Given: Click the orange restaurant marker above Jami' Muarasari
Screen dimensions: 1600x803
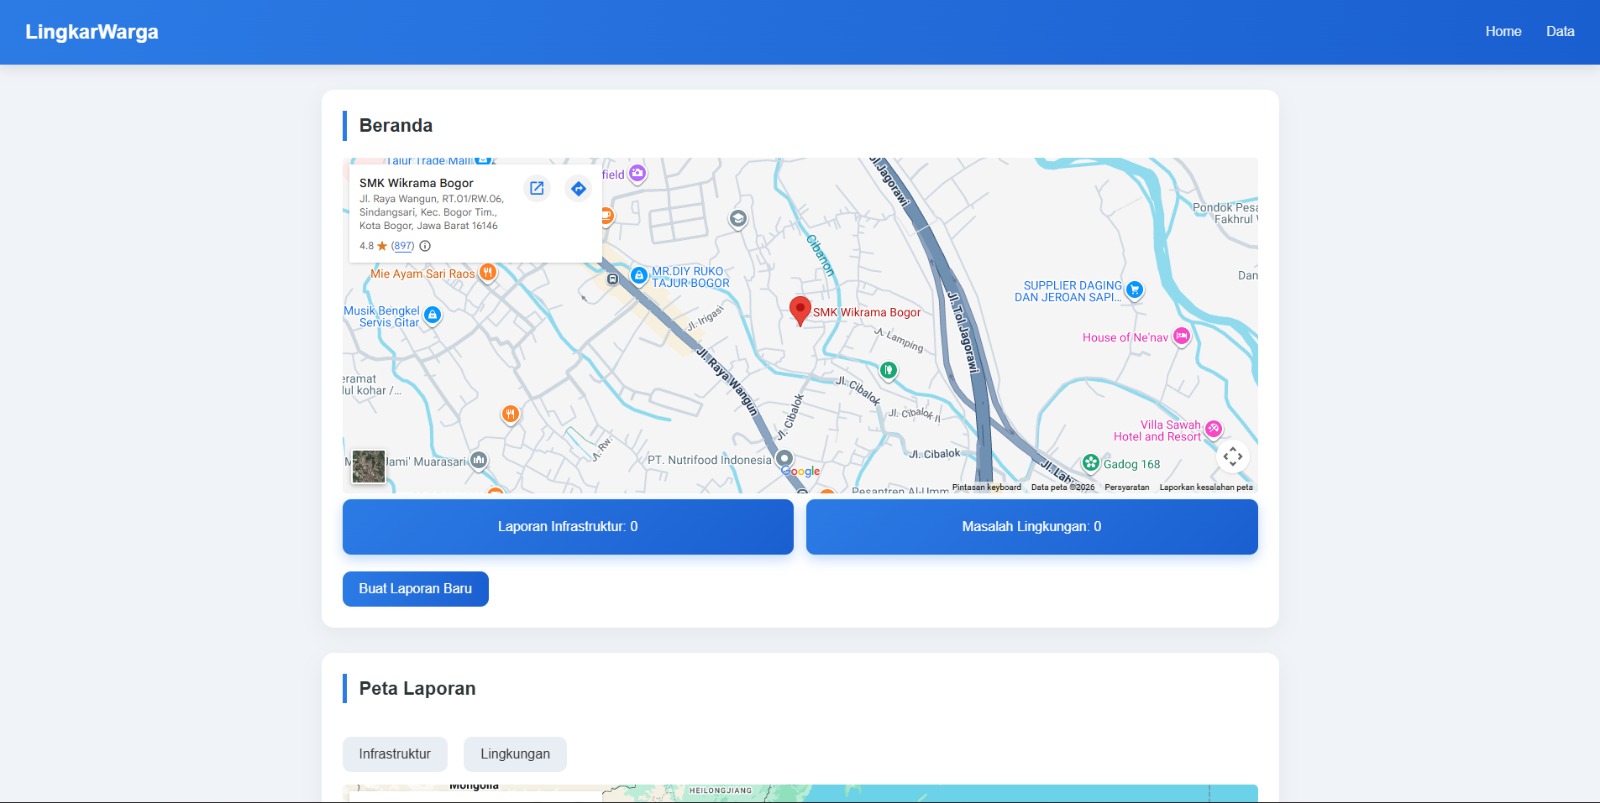Looking at the screenshot, I should [x=510, y=414].
